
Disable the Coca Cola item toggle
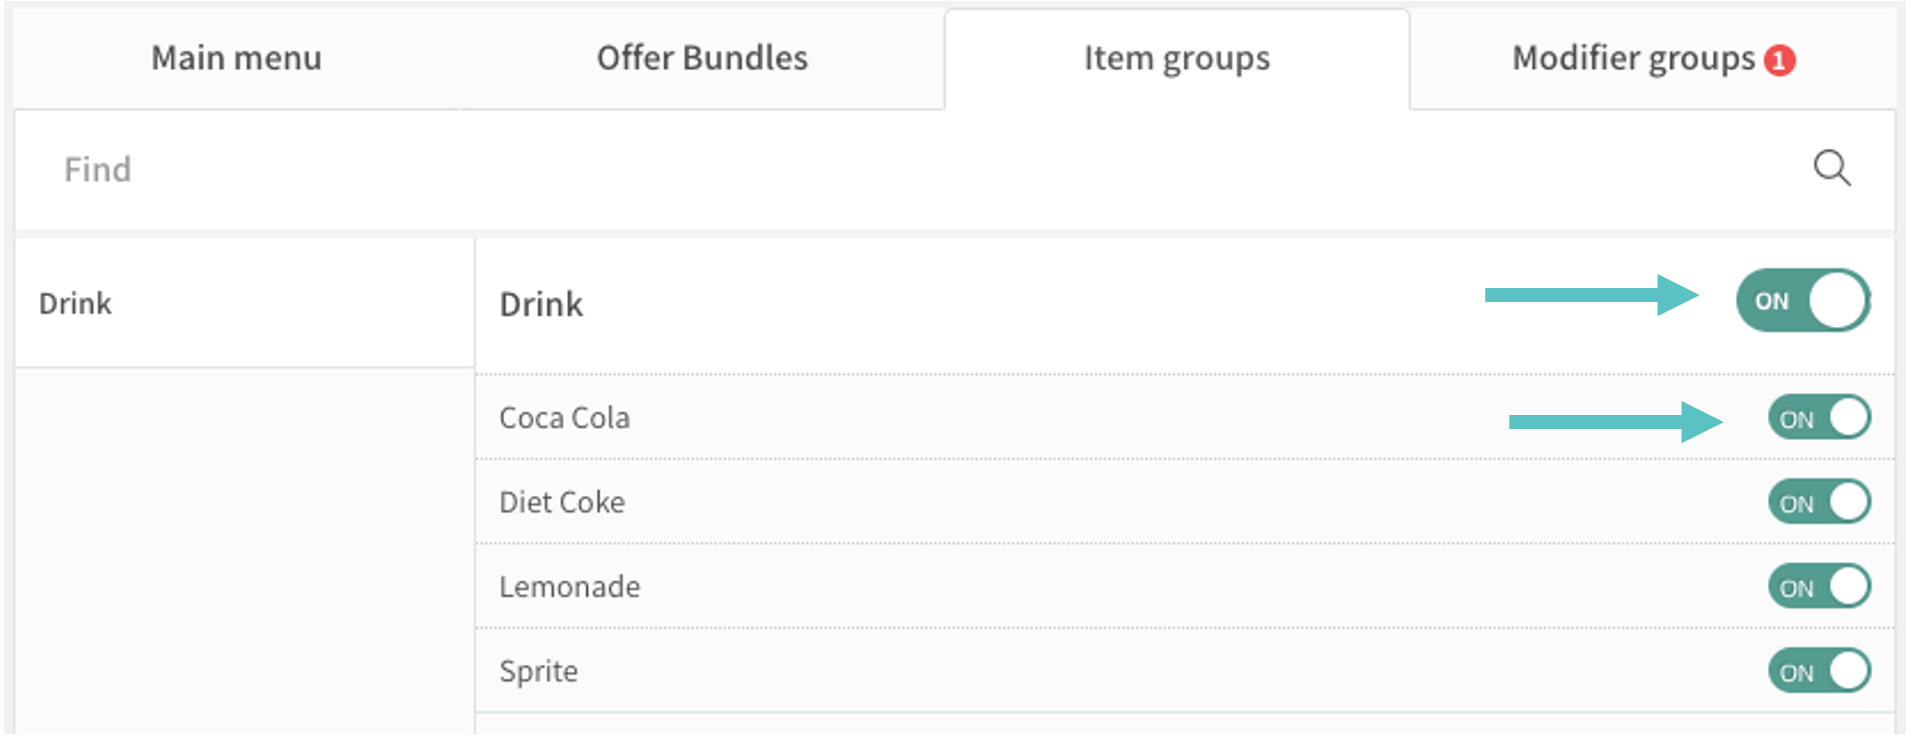1818,418
